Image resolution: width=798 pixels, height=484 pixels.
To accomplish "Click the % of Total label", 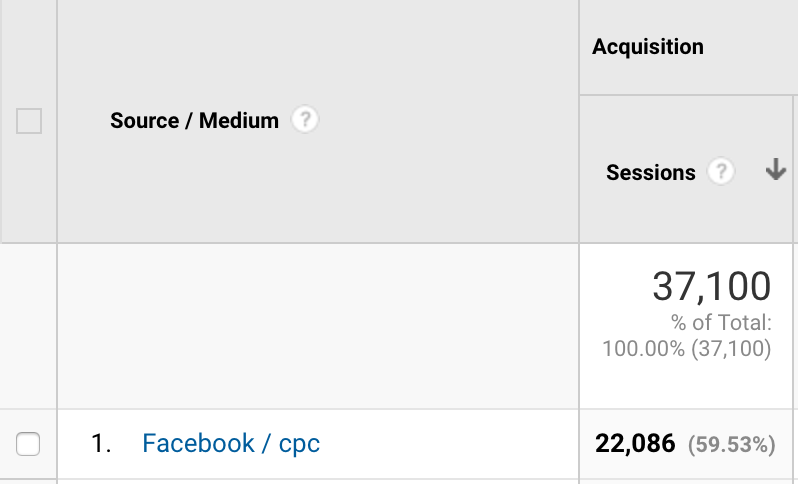I will [721, 323].
